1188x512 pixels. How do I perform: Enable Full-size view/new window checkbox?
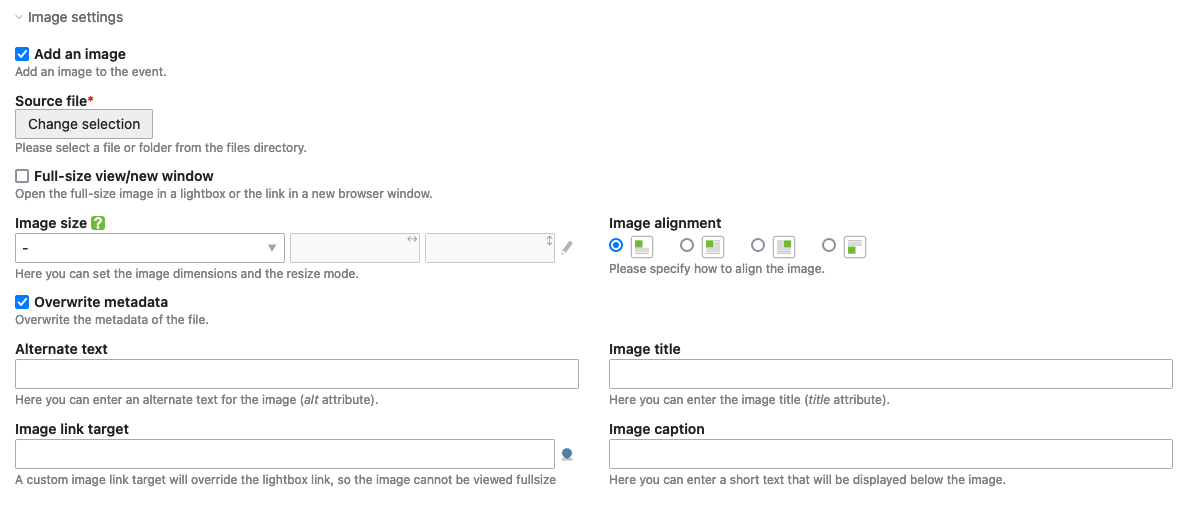22,176
